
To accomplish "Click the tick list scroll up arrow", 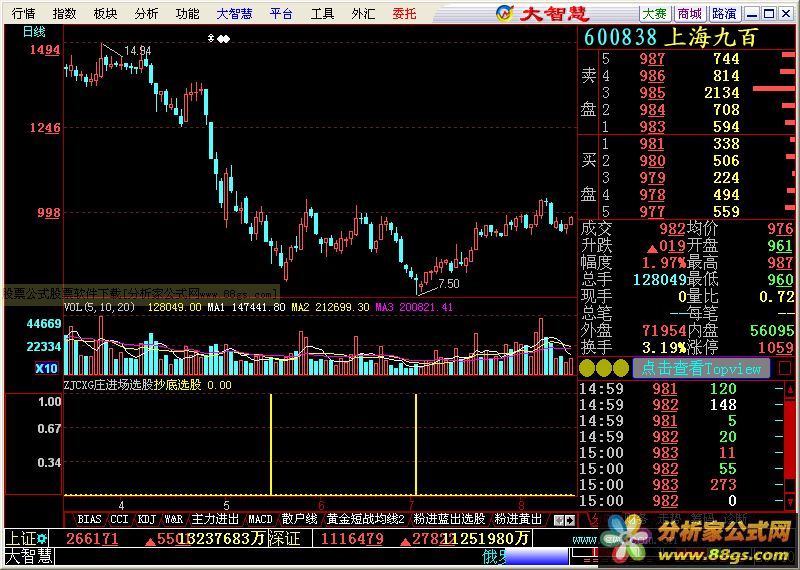I will coord(790,389).
